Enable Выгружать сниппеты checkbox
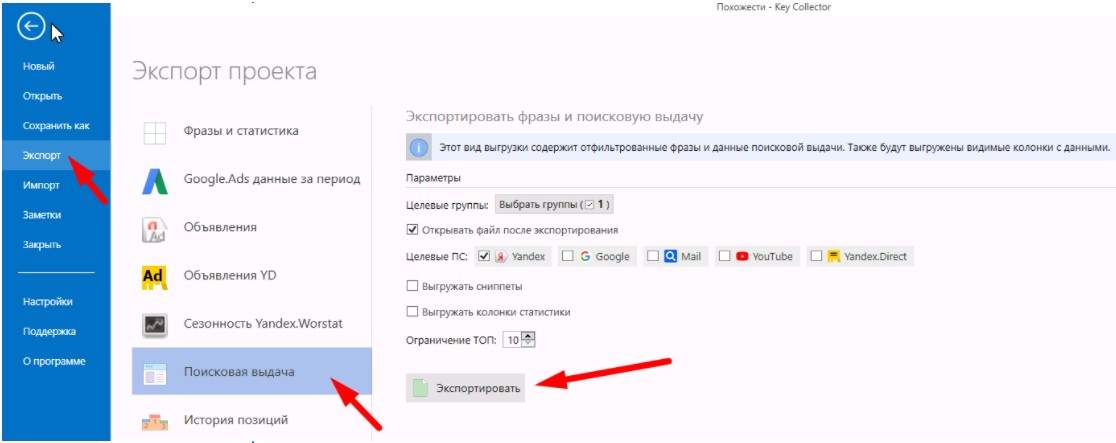This screenshot has height=443, width=1116. [411, 286]
